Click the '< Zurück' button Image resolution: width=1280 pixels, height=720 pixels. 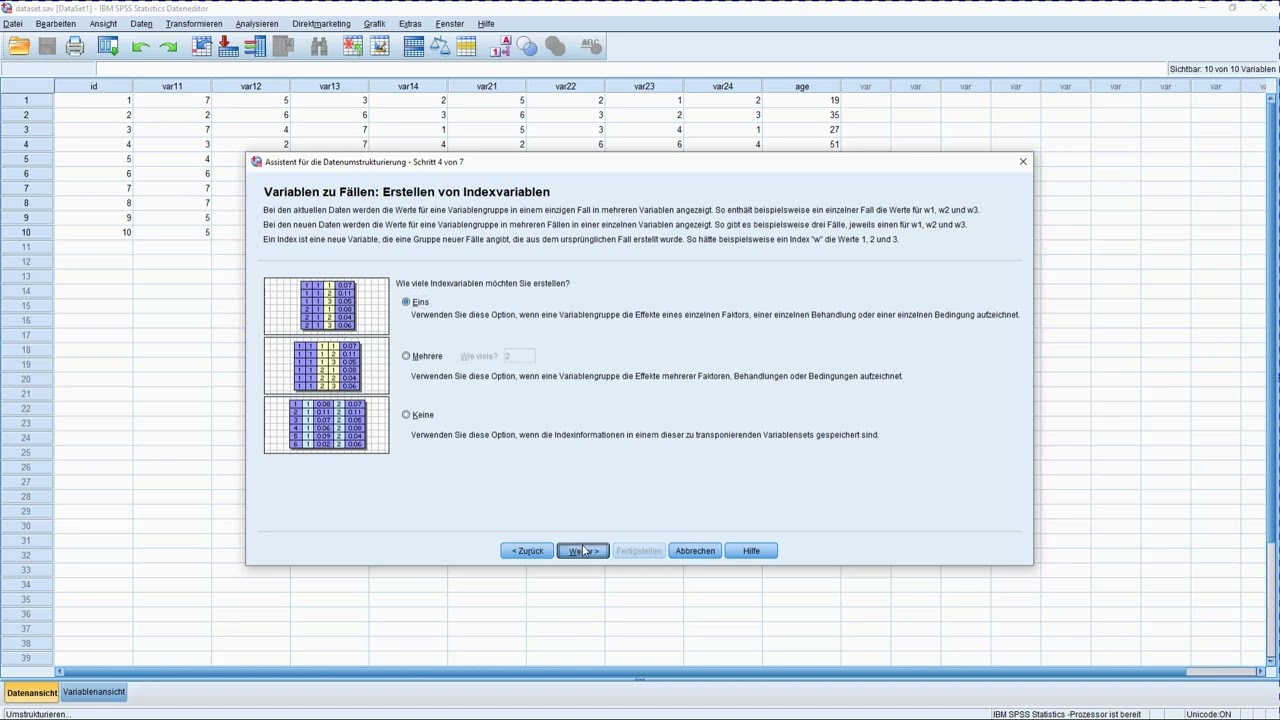[527, 551]
